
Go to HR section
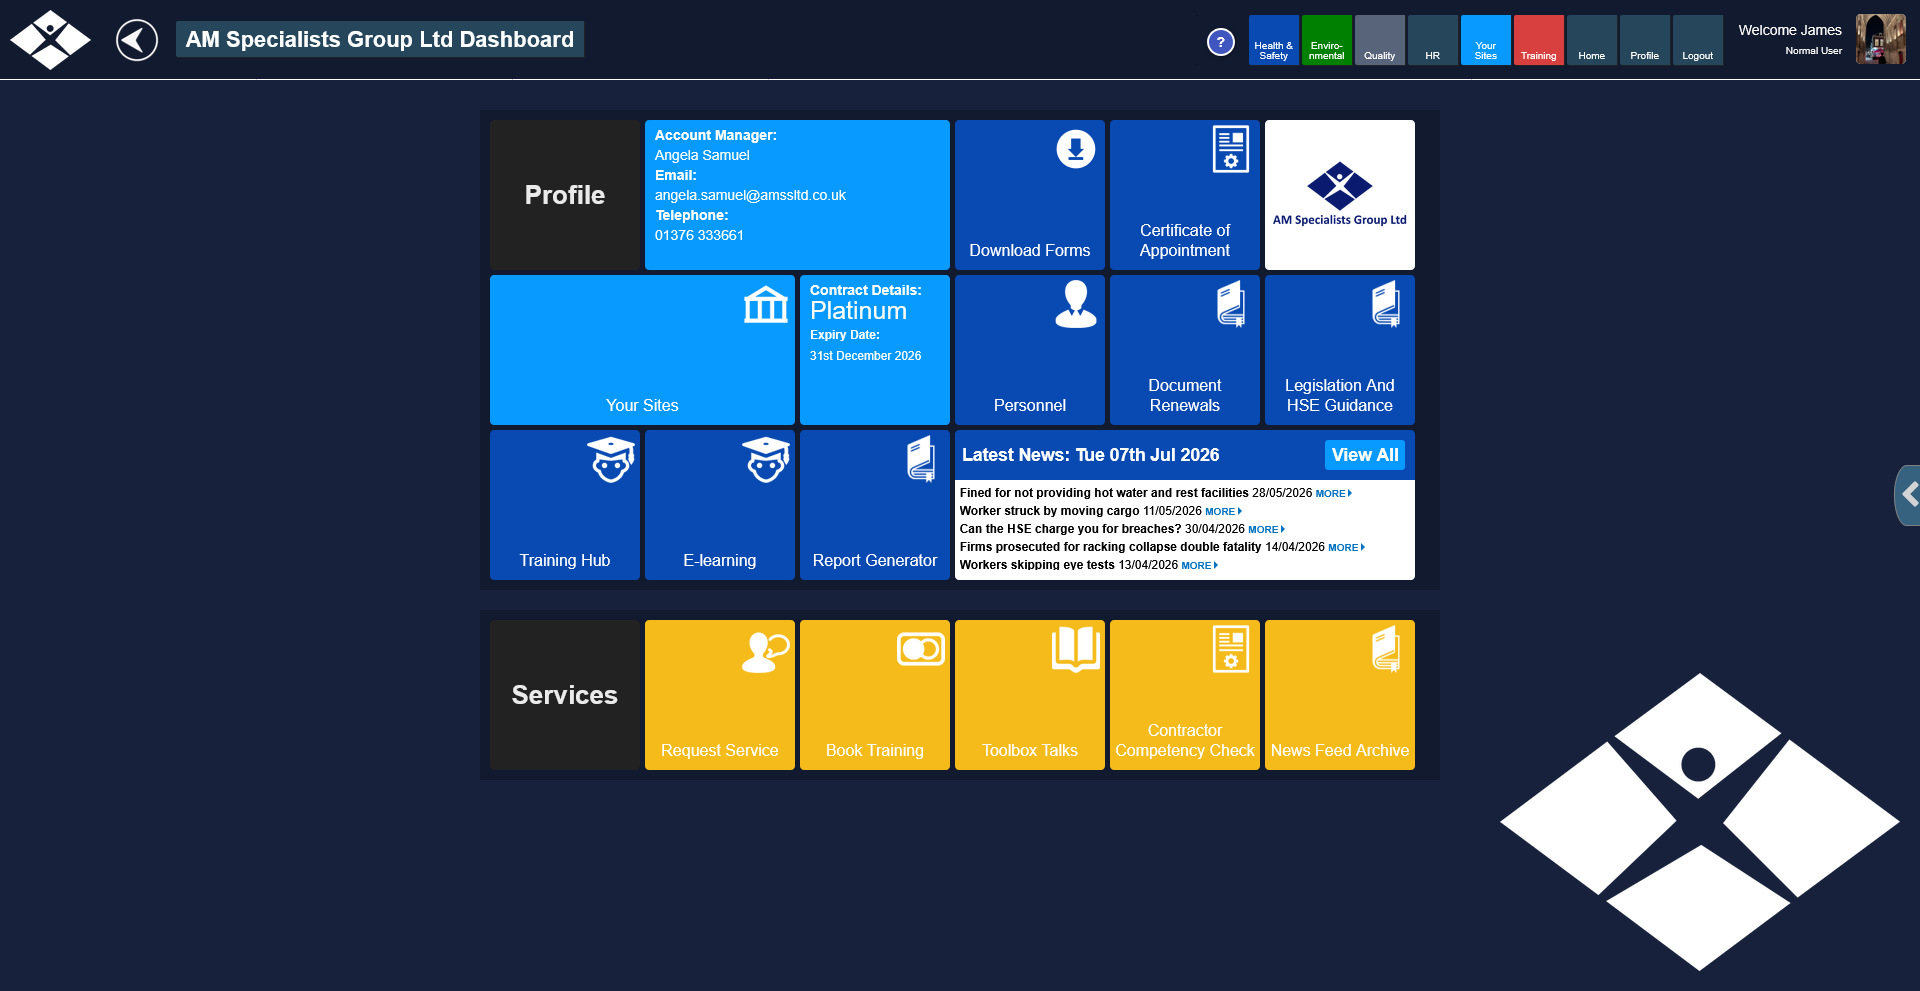pyautogui.click(x=1433, y=40)
